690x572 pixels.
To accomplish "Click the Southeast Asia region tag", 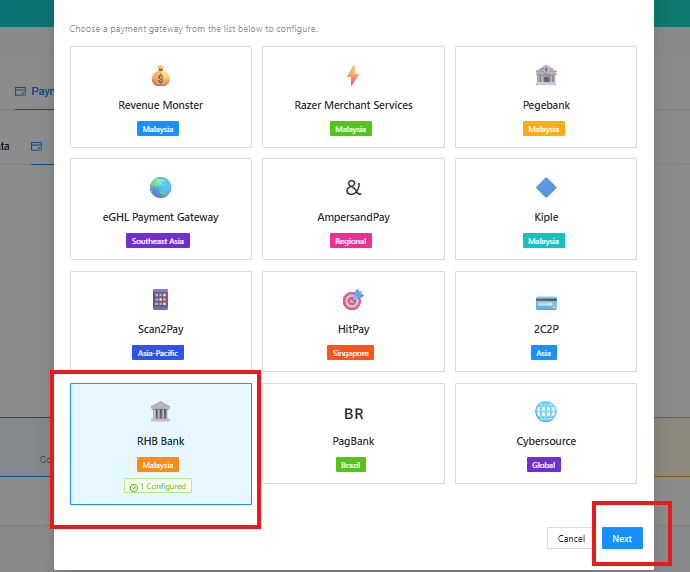I will tap(158, 241).
